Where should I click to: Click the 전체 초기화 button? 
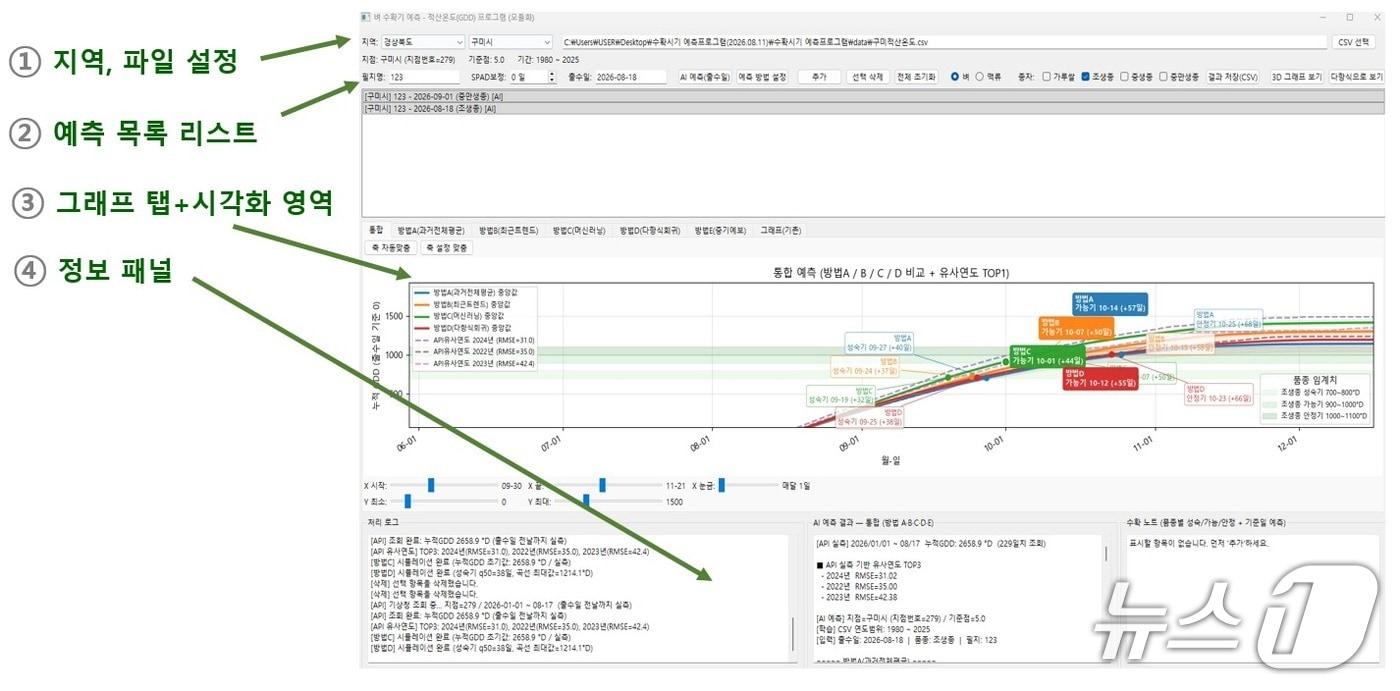pos(917,77)
